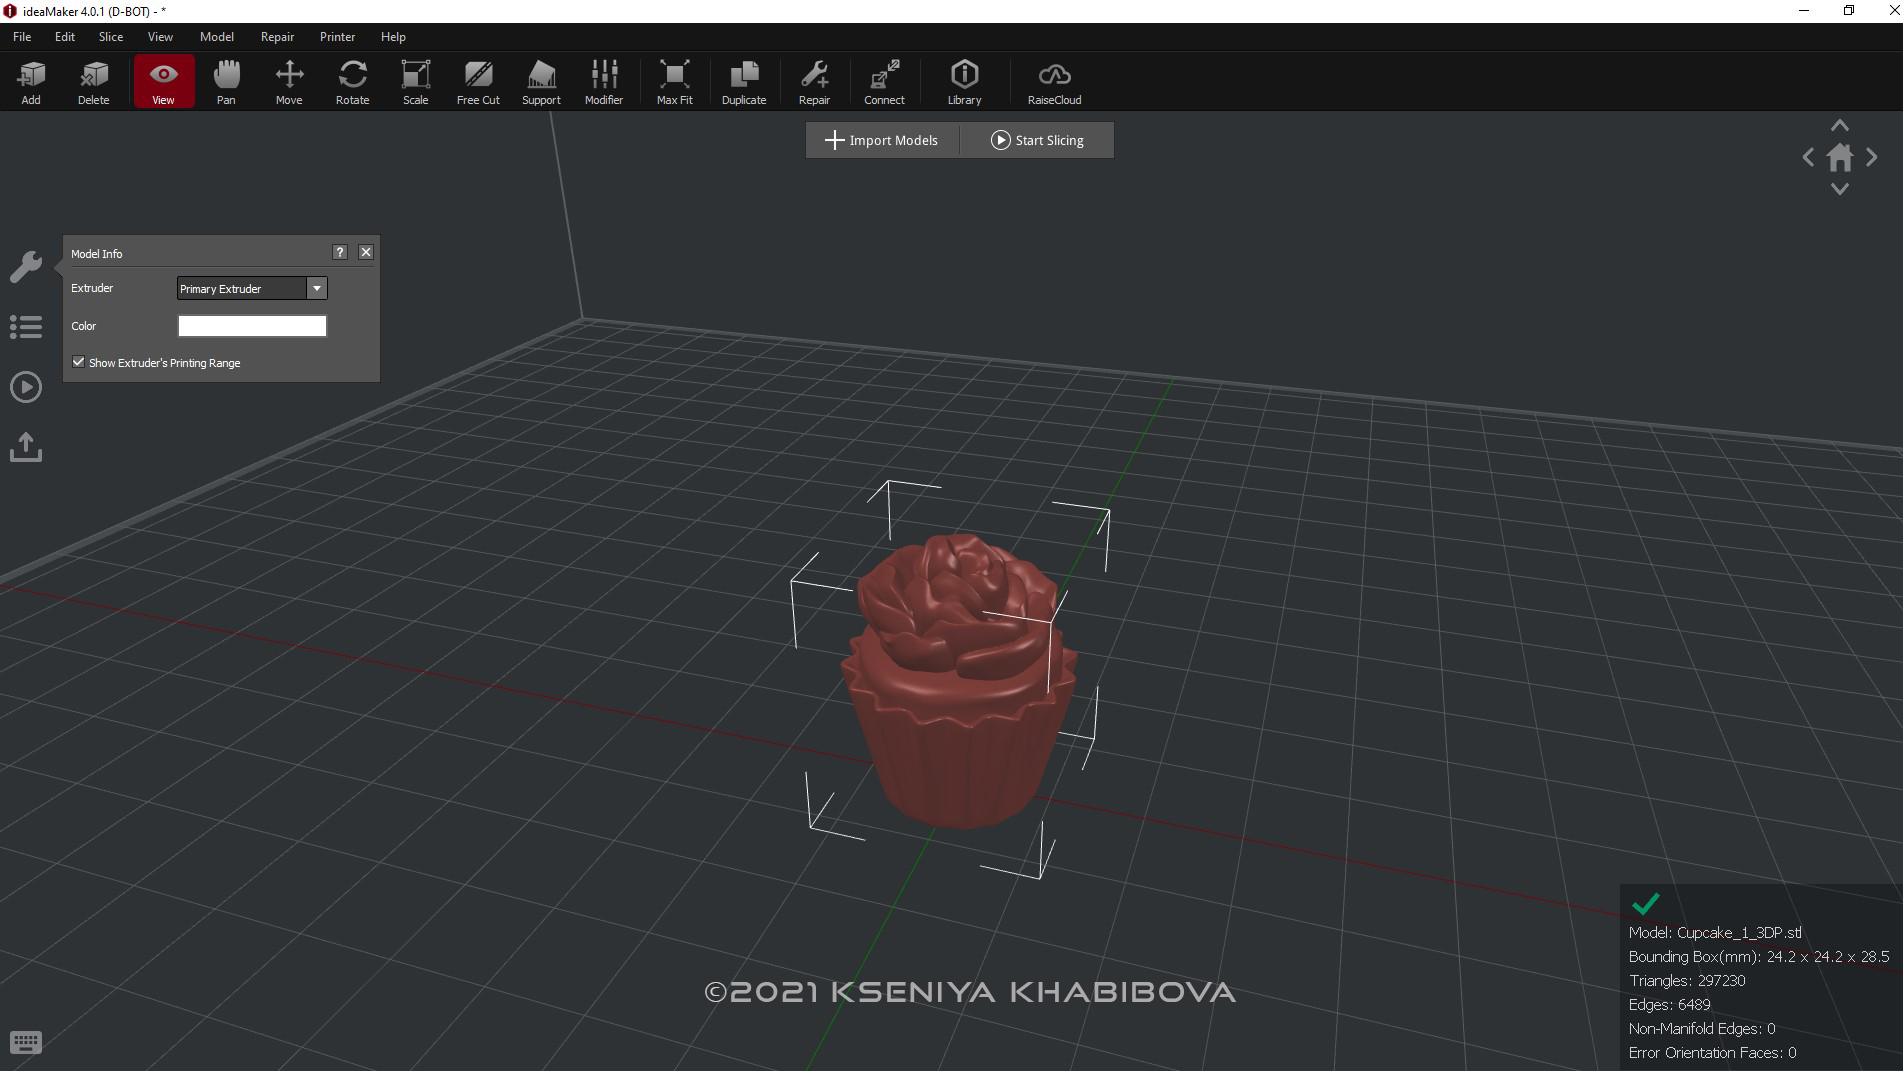Click the wrench settings icon in left sidebar

point(26,266)
